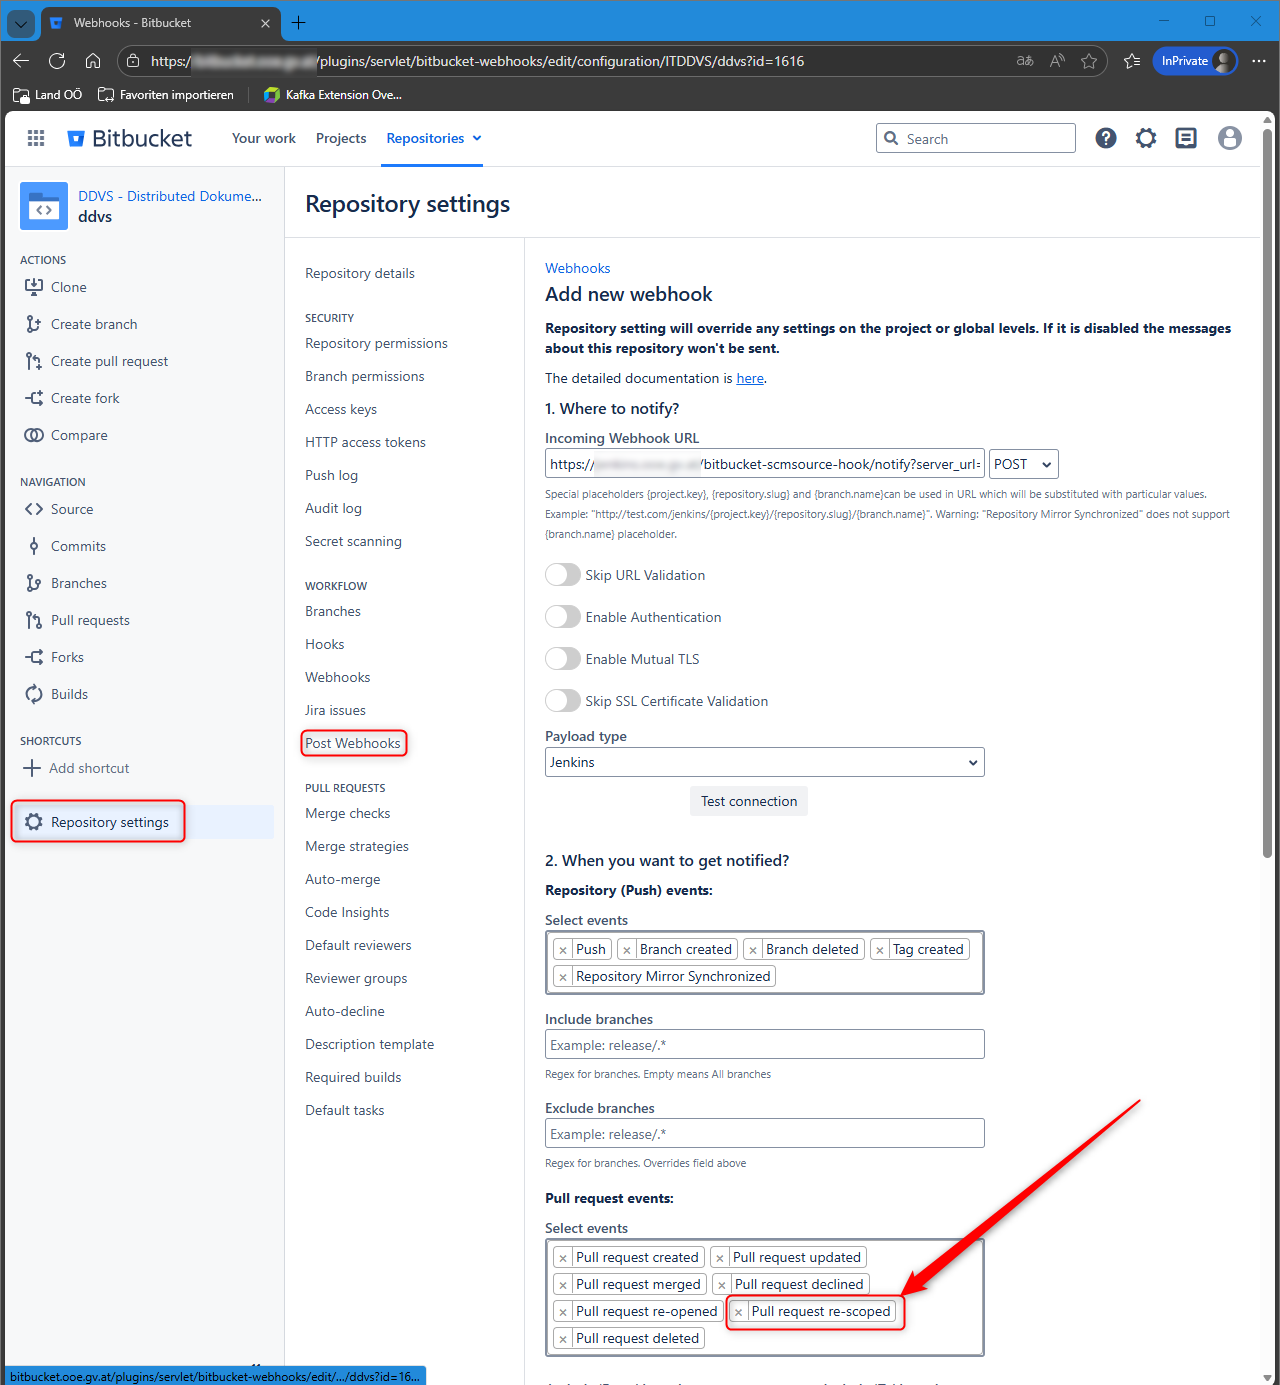Open the user profile avatar icon
1280x1385 pixels.
(x=1229, y=138)
